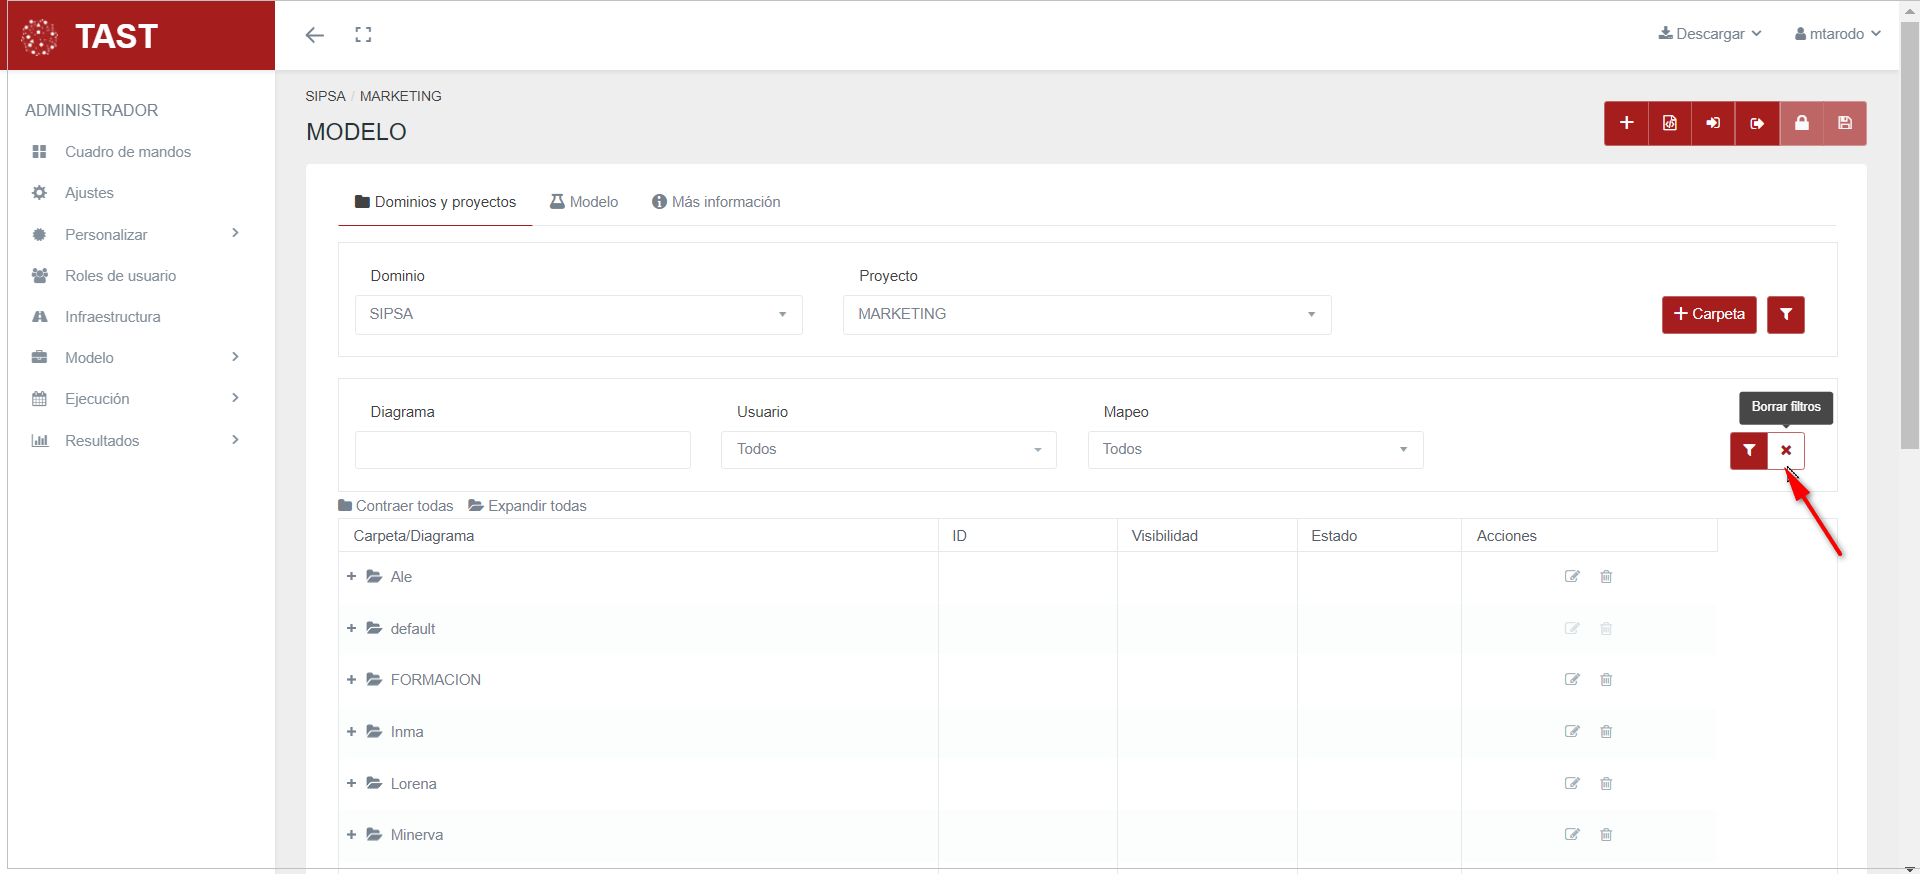Click the Expandir todas link
Screen dimensions: 1920x874
pos(527,506)
